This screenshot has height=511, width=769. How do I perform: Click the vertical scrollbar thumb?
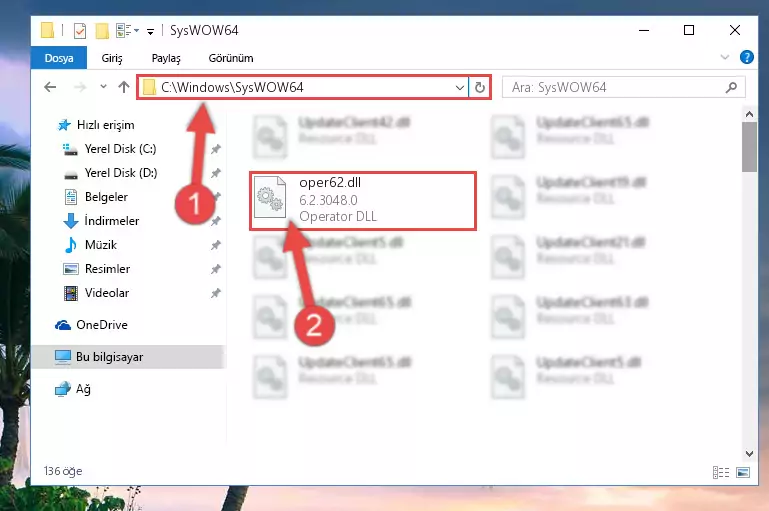click(749, 147)
